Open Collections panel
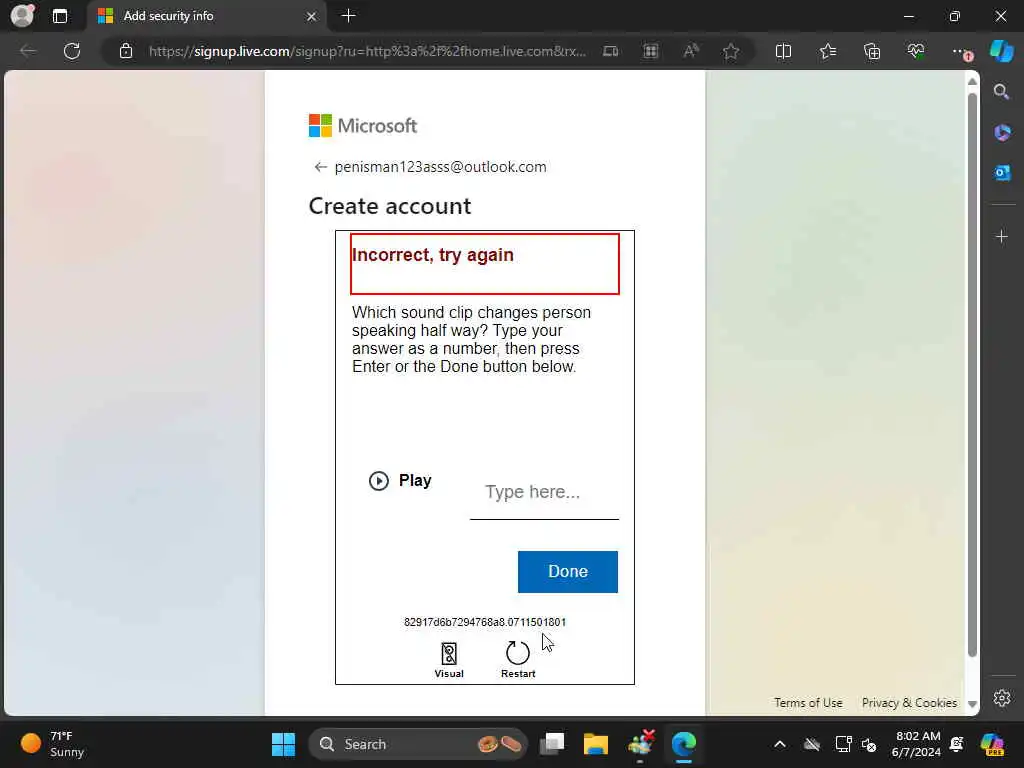 point(872,51)
